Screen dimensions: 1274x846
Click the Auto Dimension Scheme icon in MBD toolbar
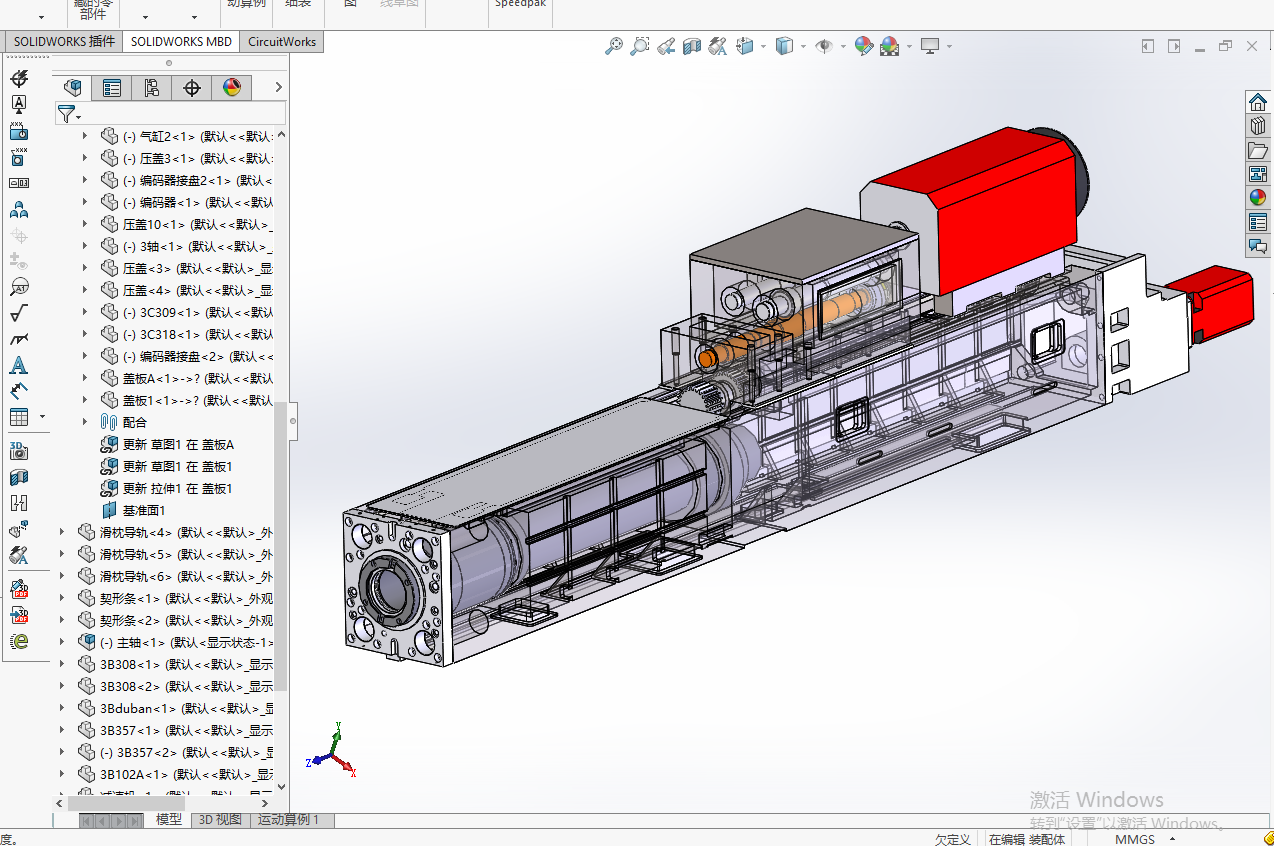coord(19,79)
